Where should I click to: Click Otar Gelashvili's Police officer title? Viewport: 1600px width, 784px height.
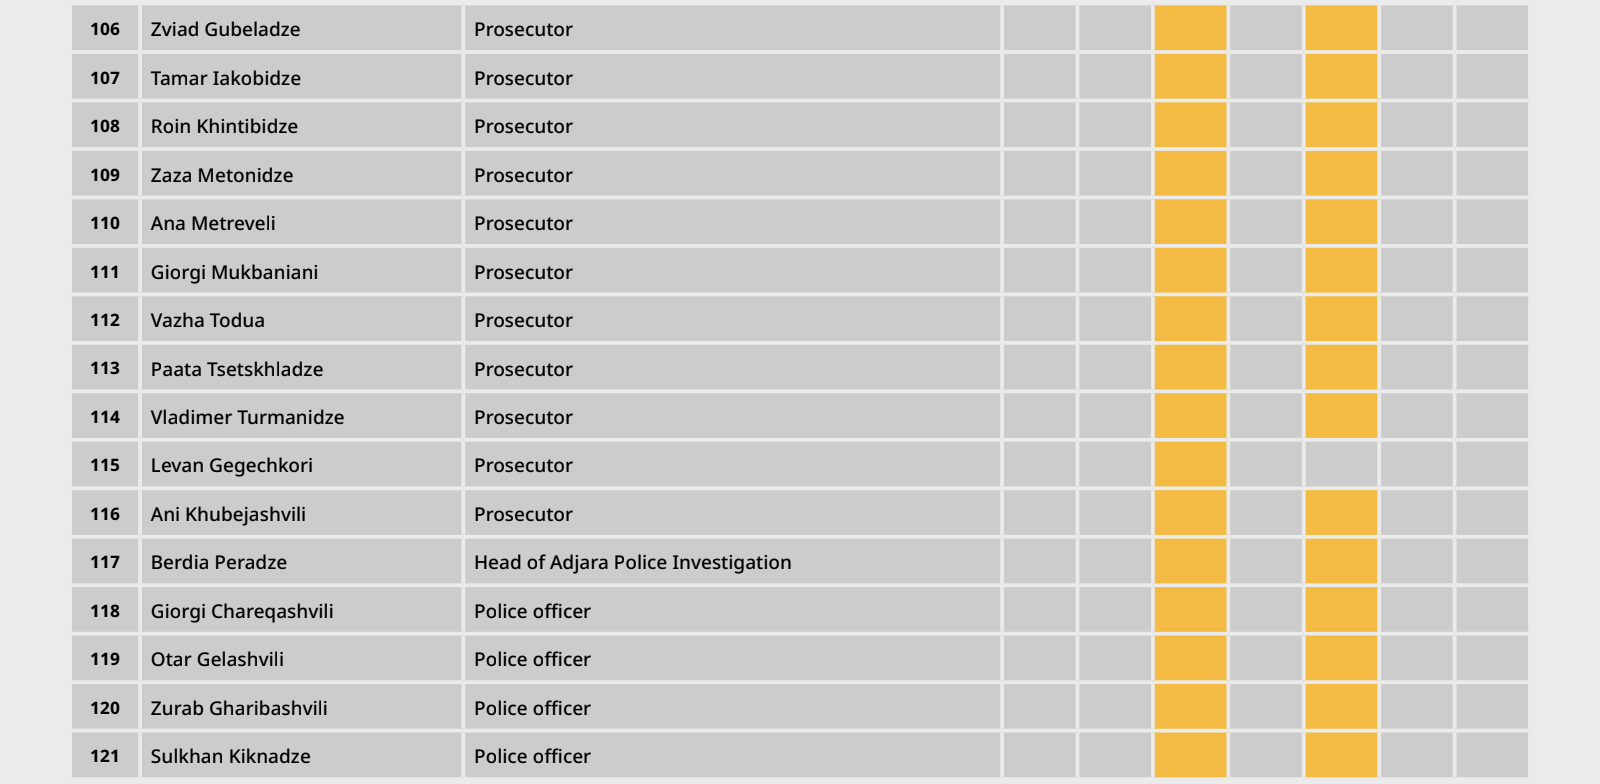point(532,659)
